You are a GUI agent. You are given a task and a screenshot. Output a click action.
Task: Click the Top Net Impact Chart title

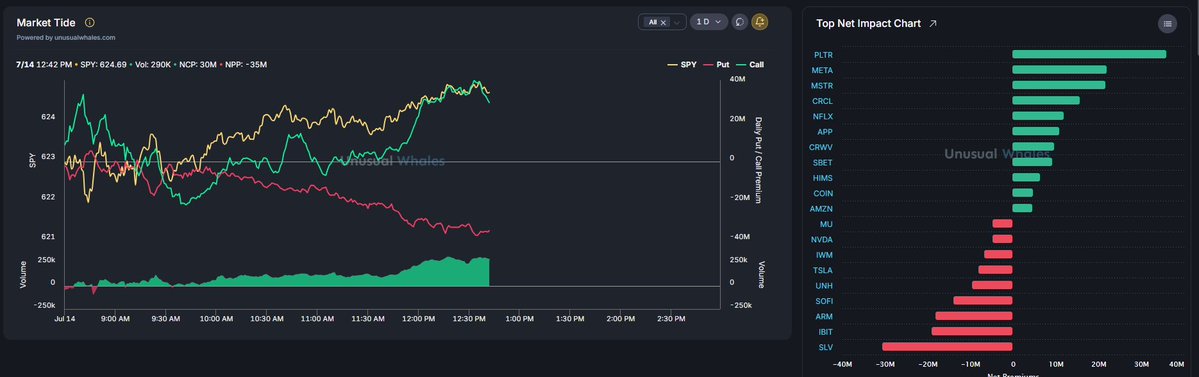tap(868, 24)
